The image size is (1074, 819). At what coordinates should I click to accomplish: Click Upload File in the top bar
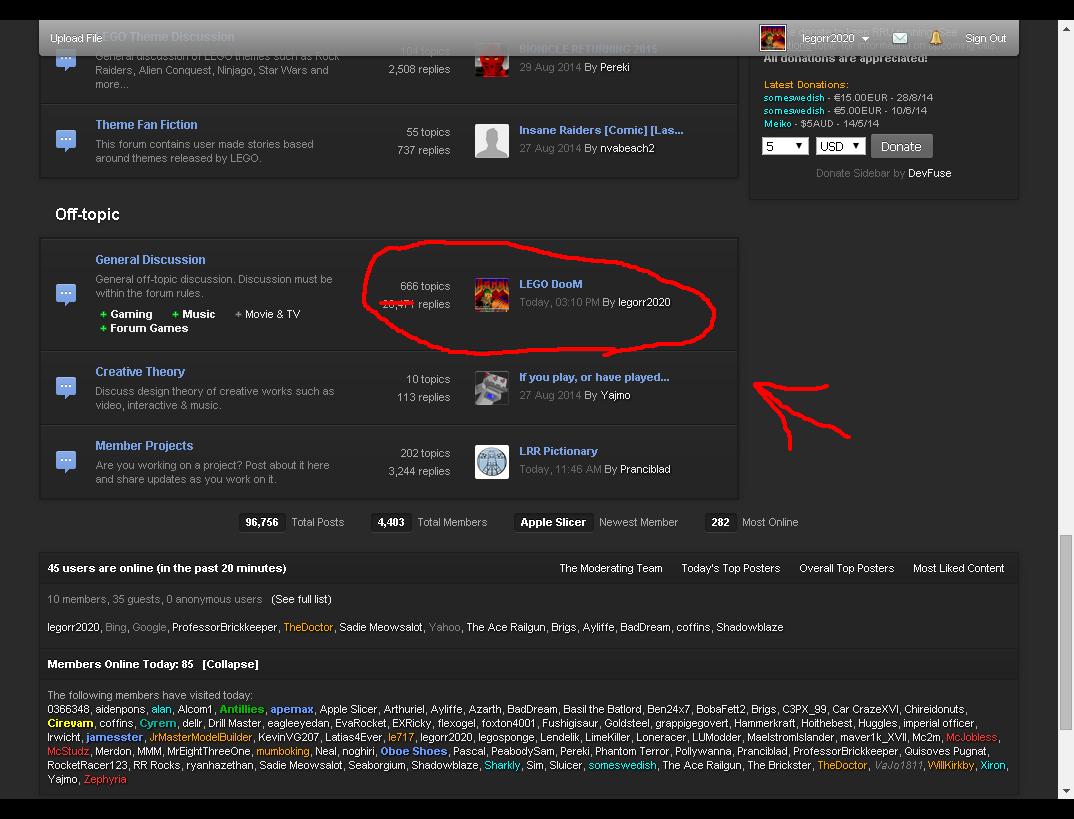76,38
